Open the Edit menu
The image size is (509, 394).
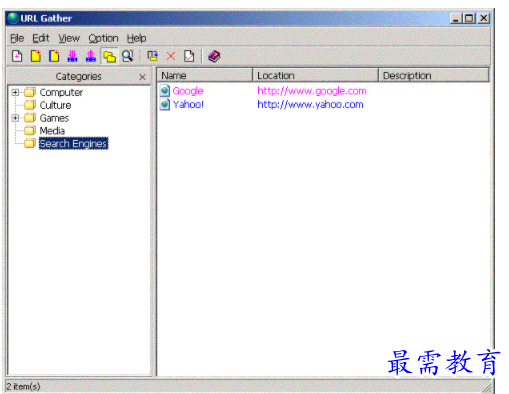click(41, 38)
